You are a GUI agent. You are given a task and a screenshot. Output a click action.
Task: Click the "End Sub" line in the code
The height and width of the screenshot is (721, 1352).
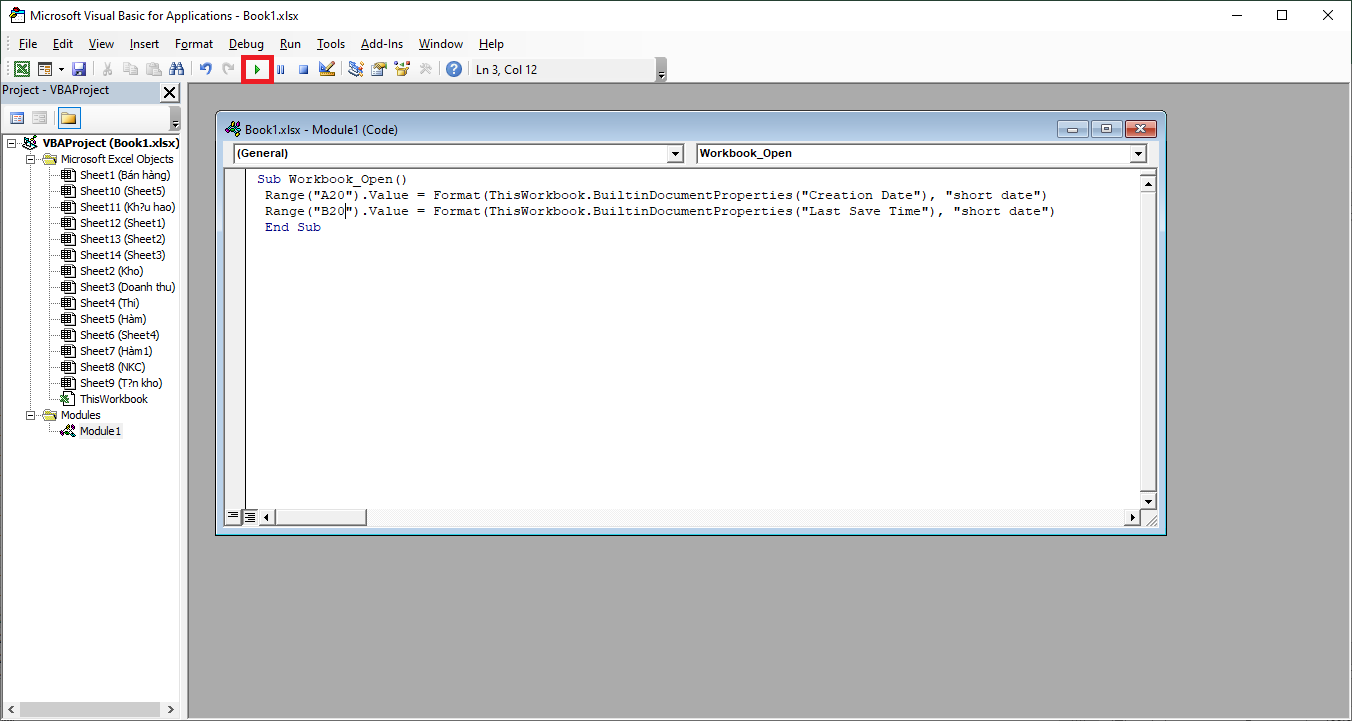[x=292, y=227]
